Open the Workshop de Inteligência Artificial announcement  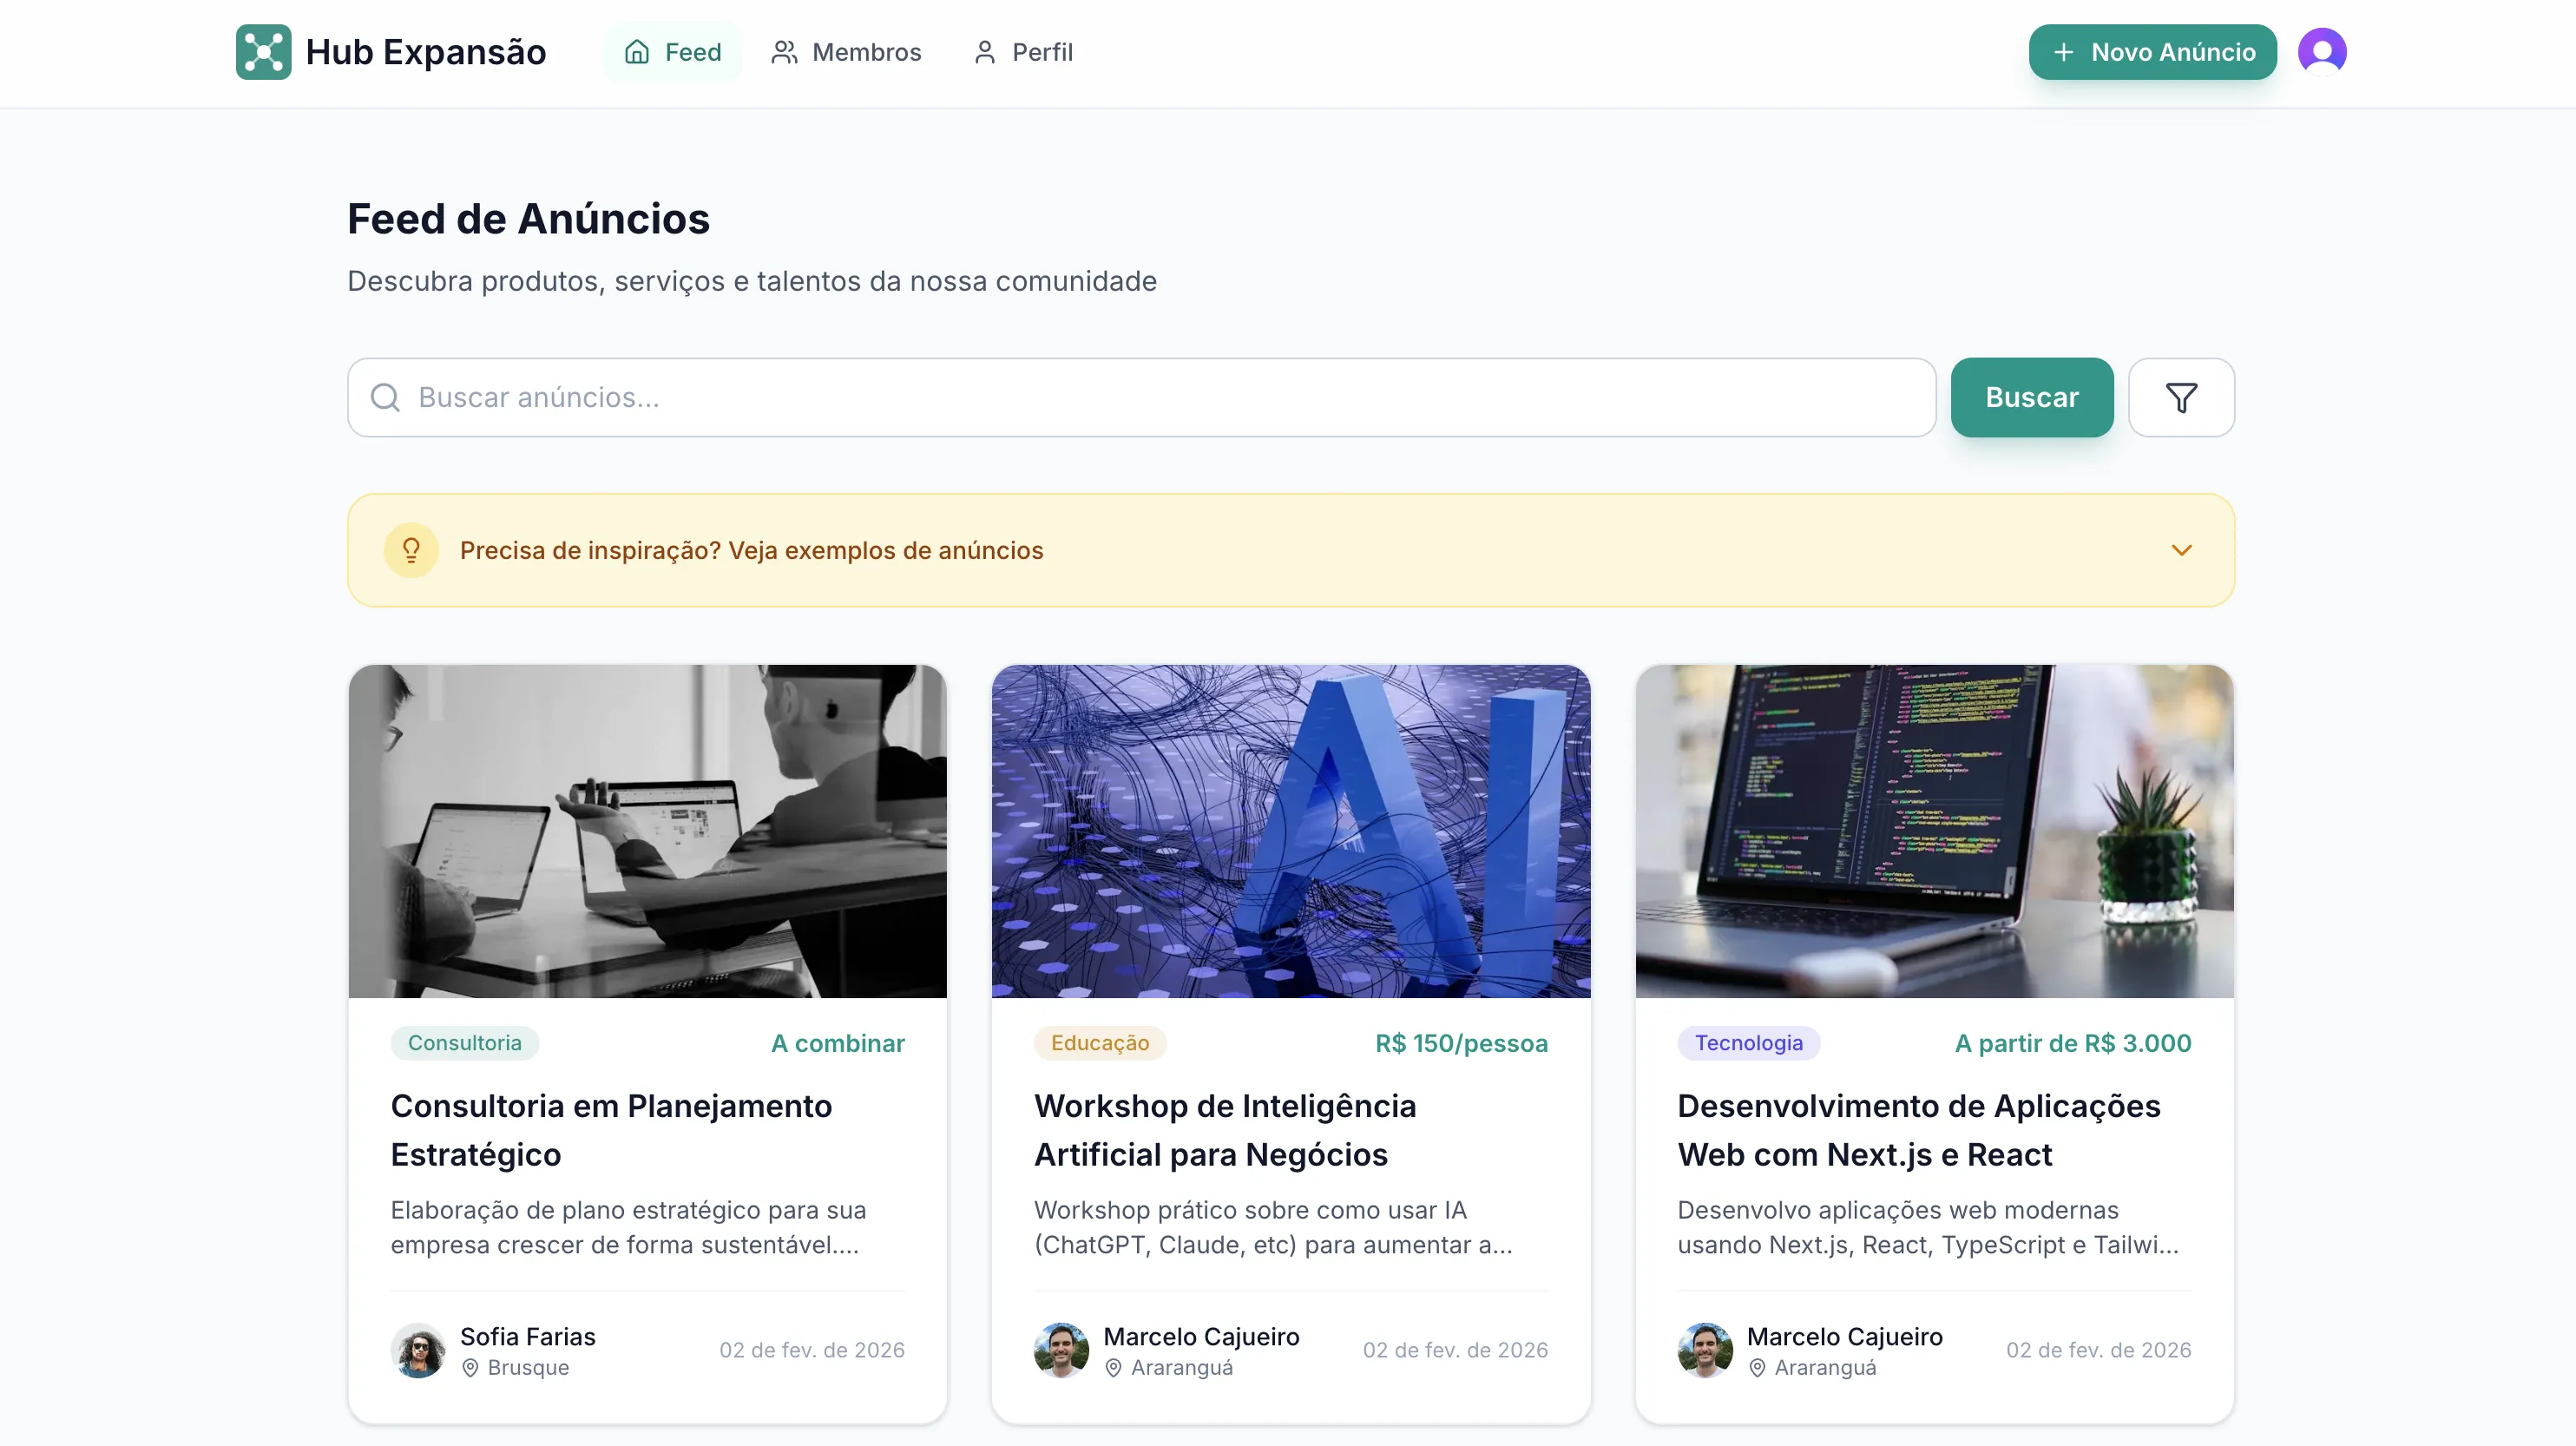[1224, 1130]
